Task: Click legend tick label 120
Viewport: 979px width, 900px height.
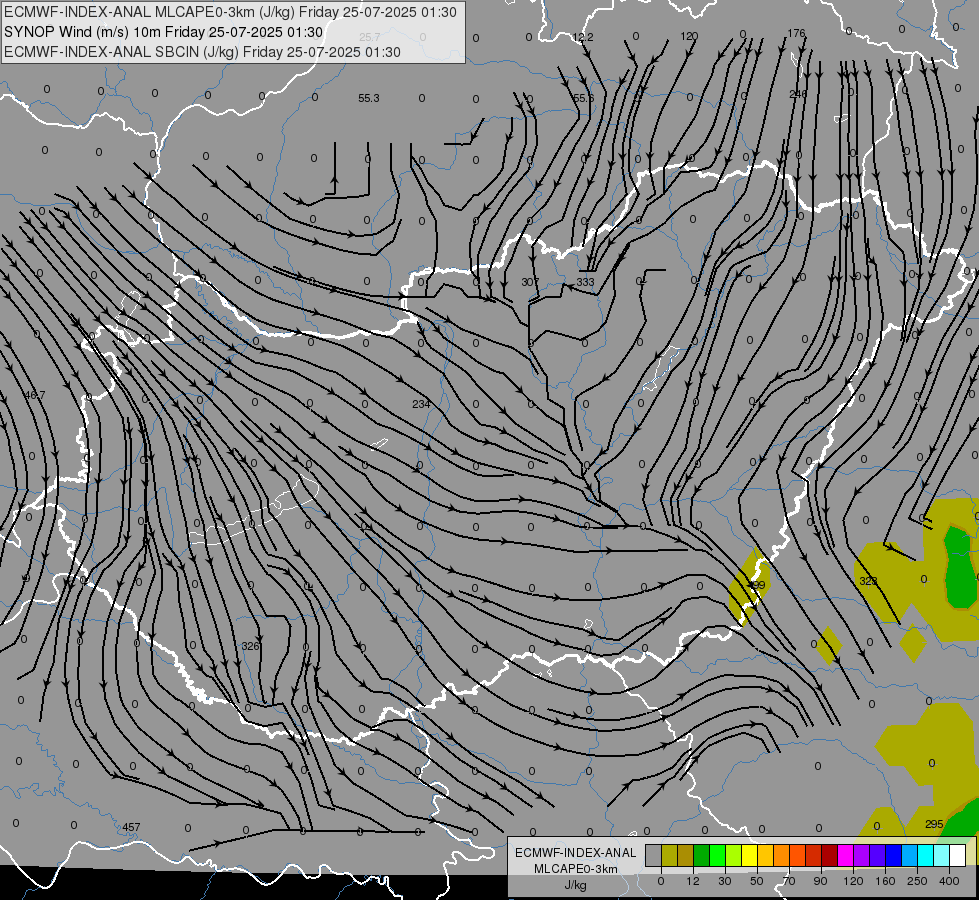Action: pyautogui.click(x=853, y=881)
